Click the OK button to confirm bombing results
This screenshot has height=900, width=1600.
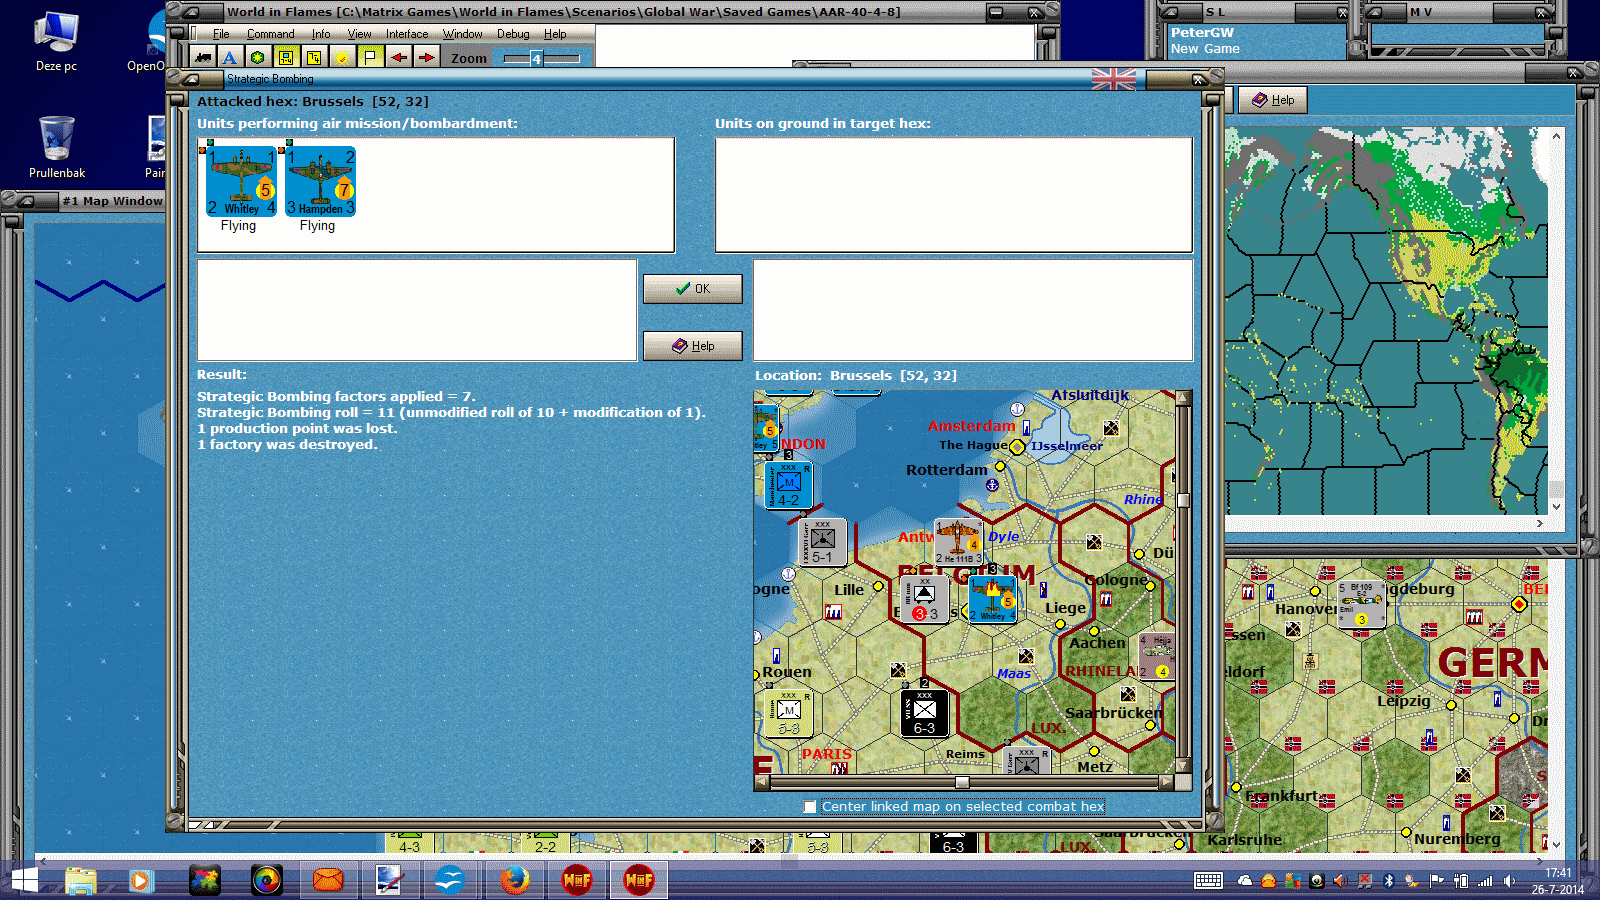click(x=692, y=288)
